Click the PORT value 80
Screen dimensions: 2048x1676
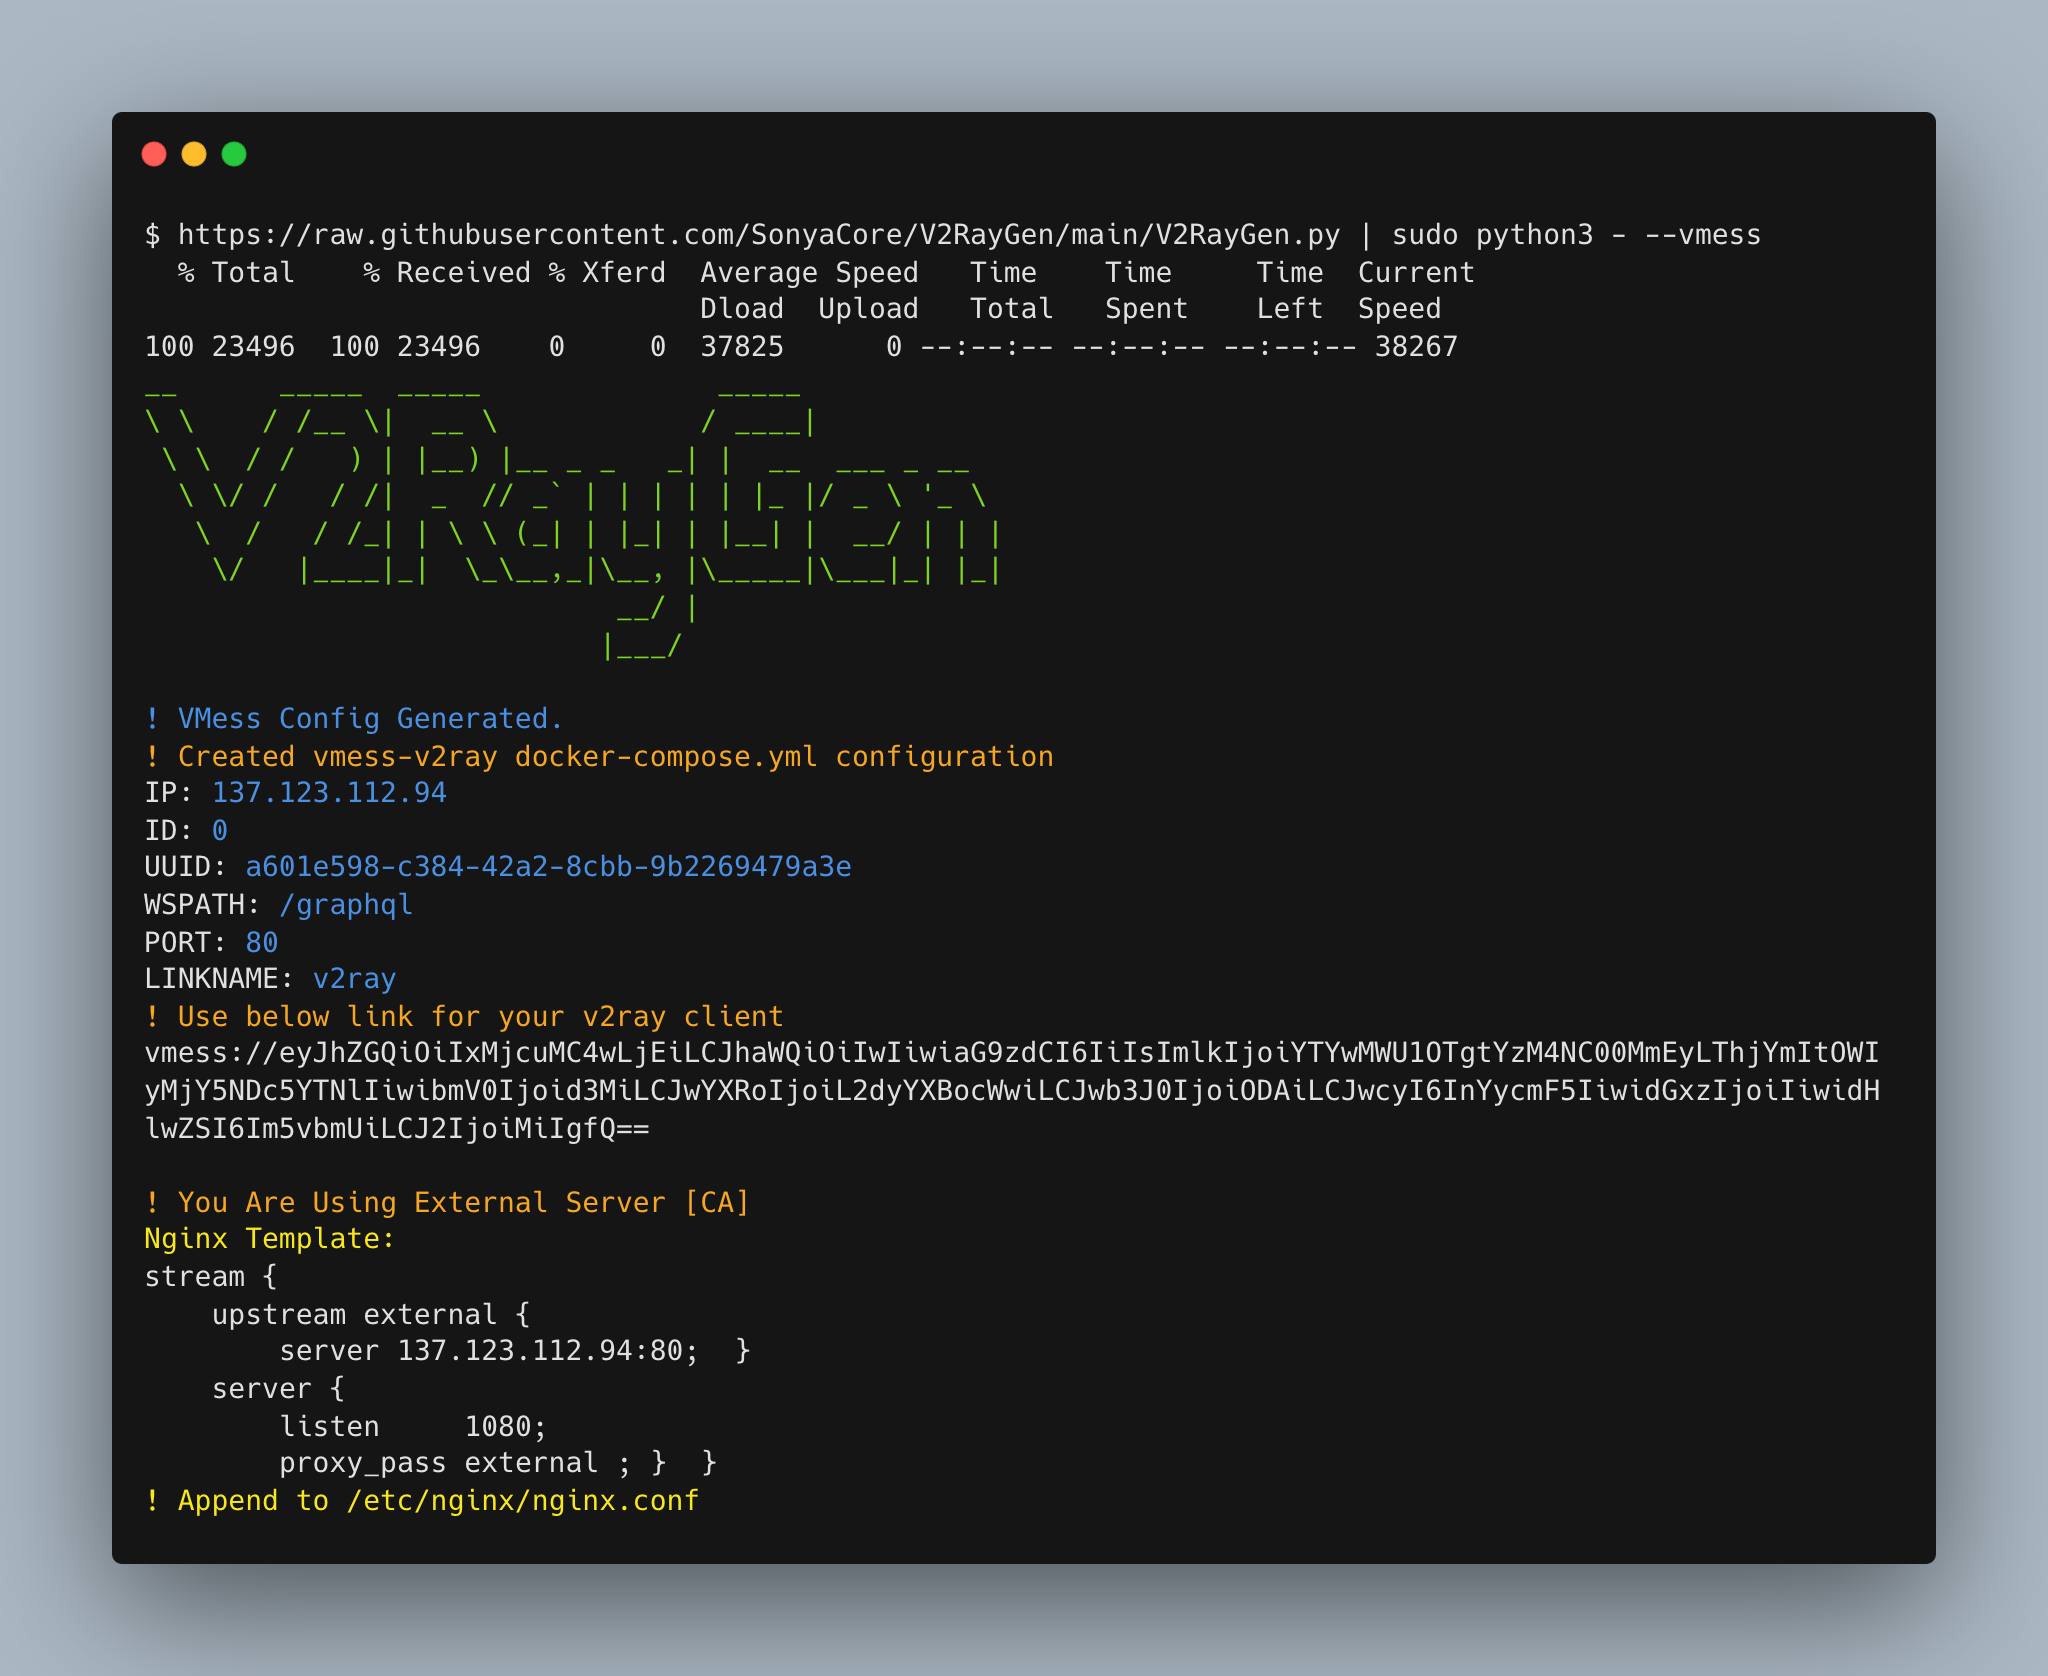click(262, 943)
